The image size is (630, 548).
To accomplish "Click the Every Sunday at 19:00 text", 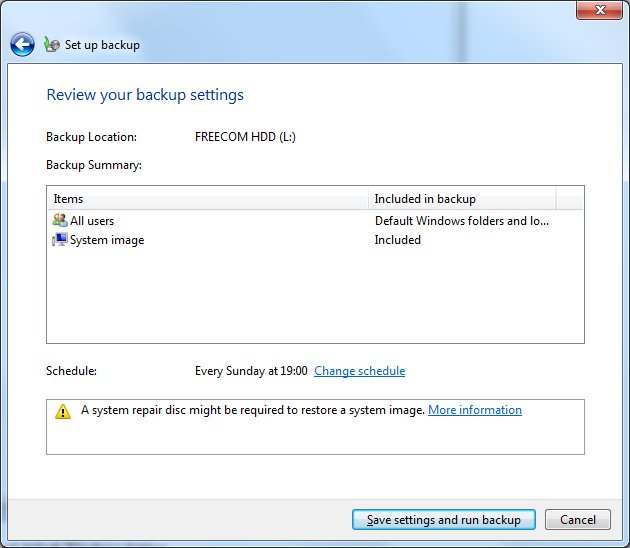I will coord(251,371).
